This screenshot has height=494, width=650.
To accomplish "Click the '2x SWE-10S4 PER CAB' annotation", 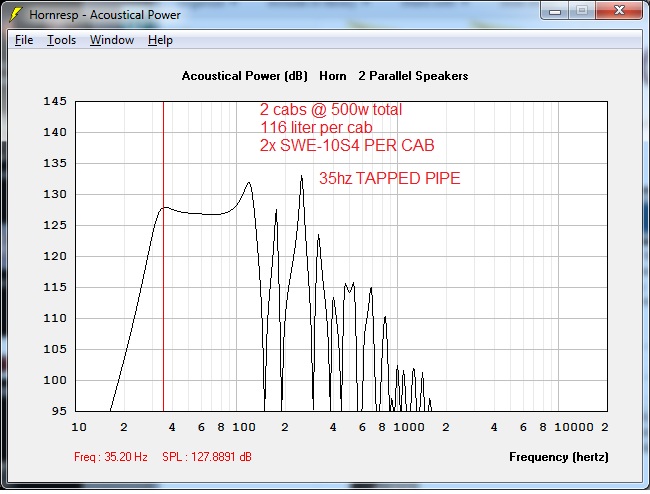I will pos(347,145).
